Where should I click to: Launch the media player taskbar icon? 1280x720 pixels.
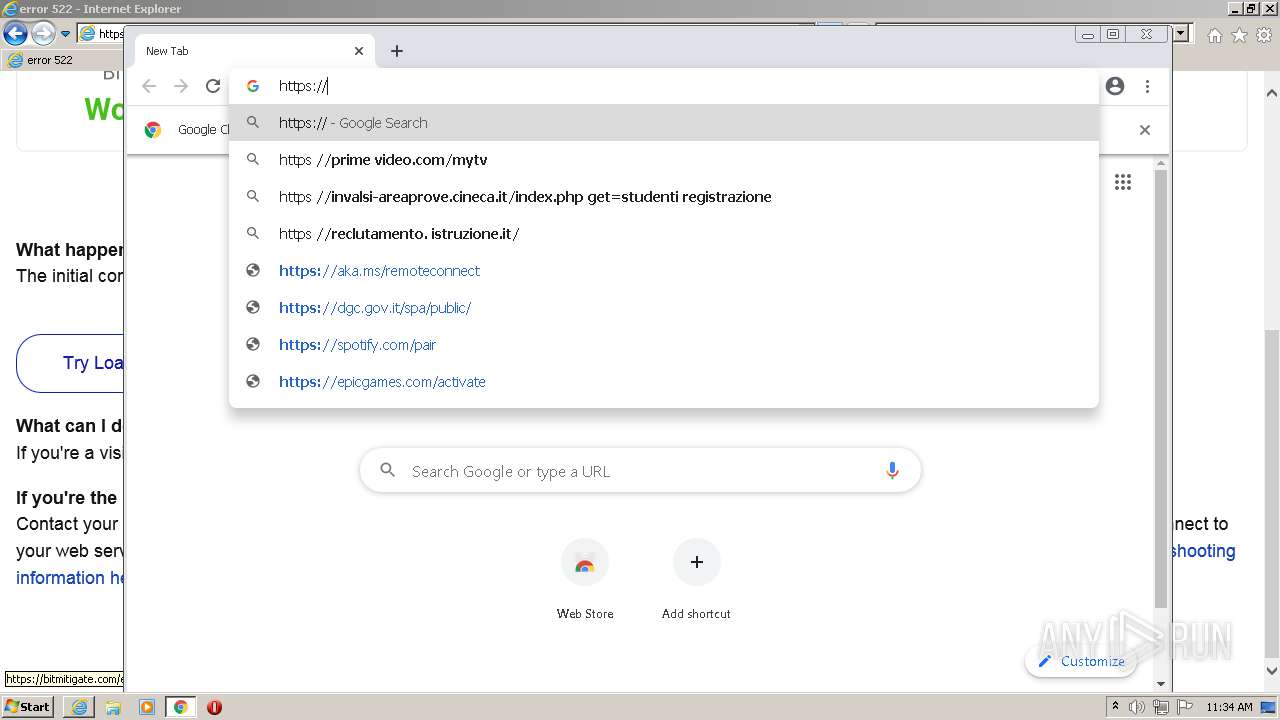[x=147, y=707]
